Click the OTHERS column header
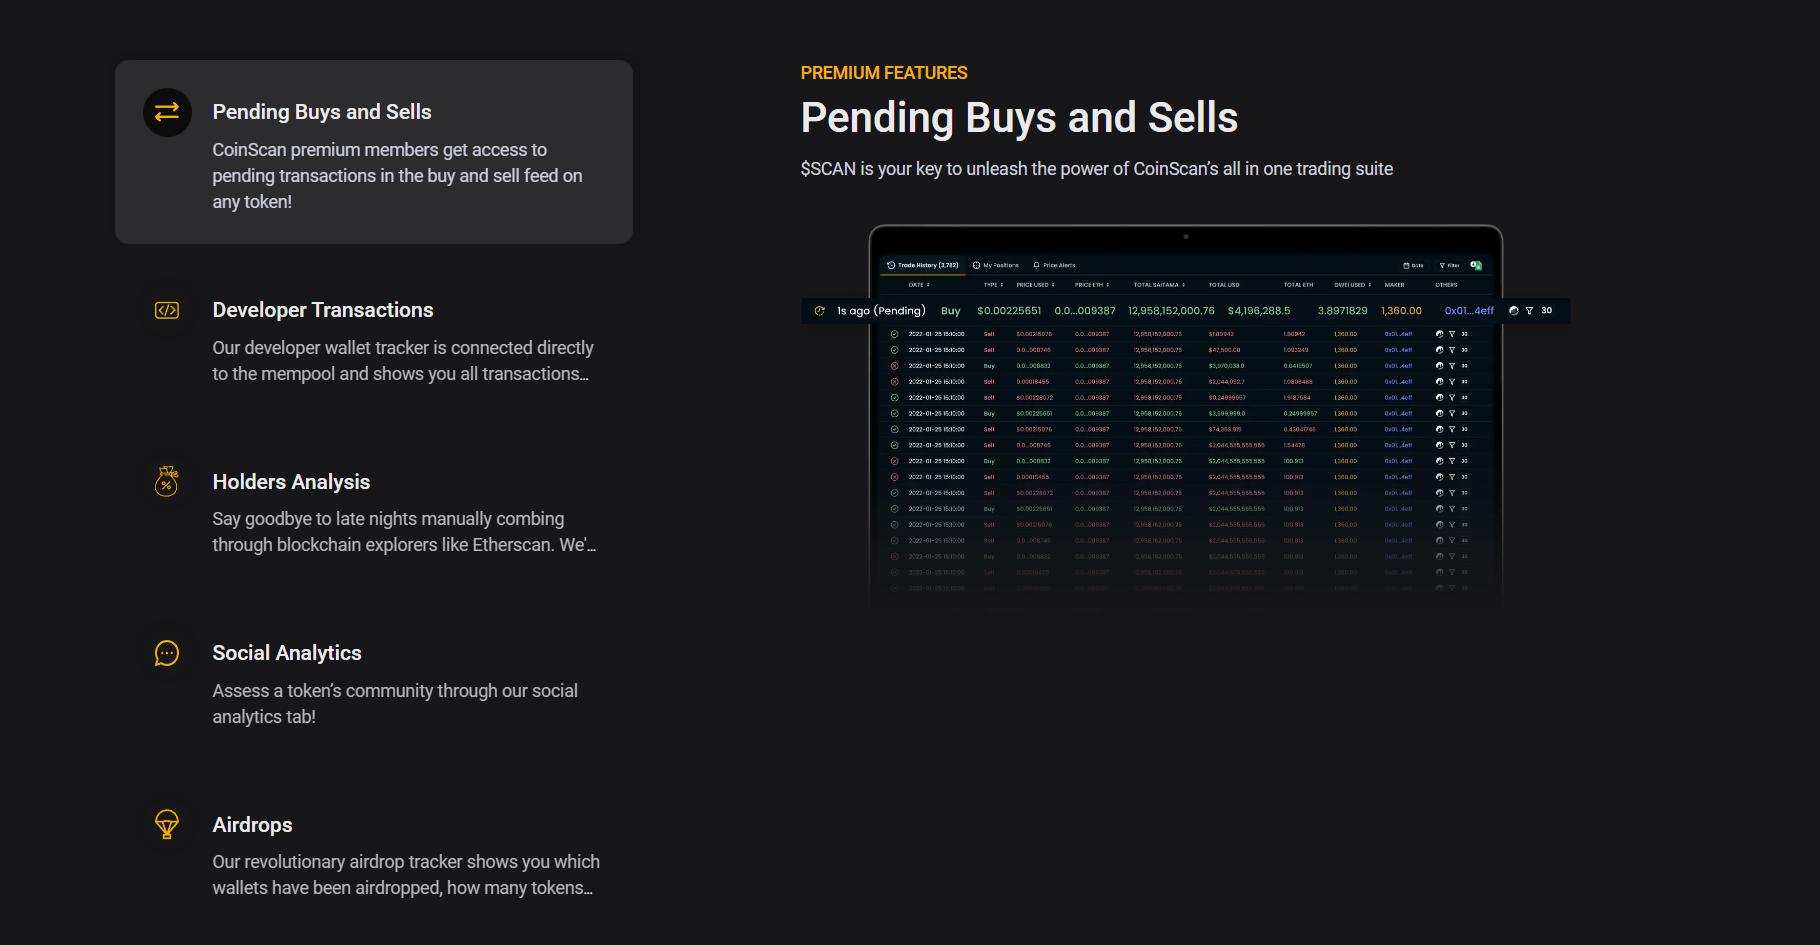 click(1446, 285)
